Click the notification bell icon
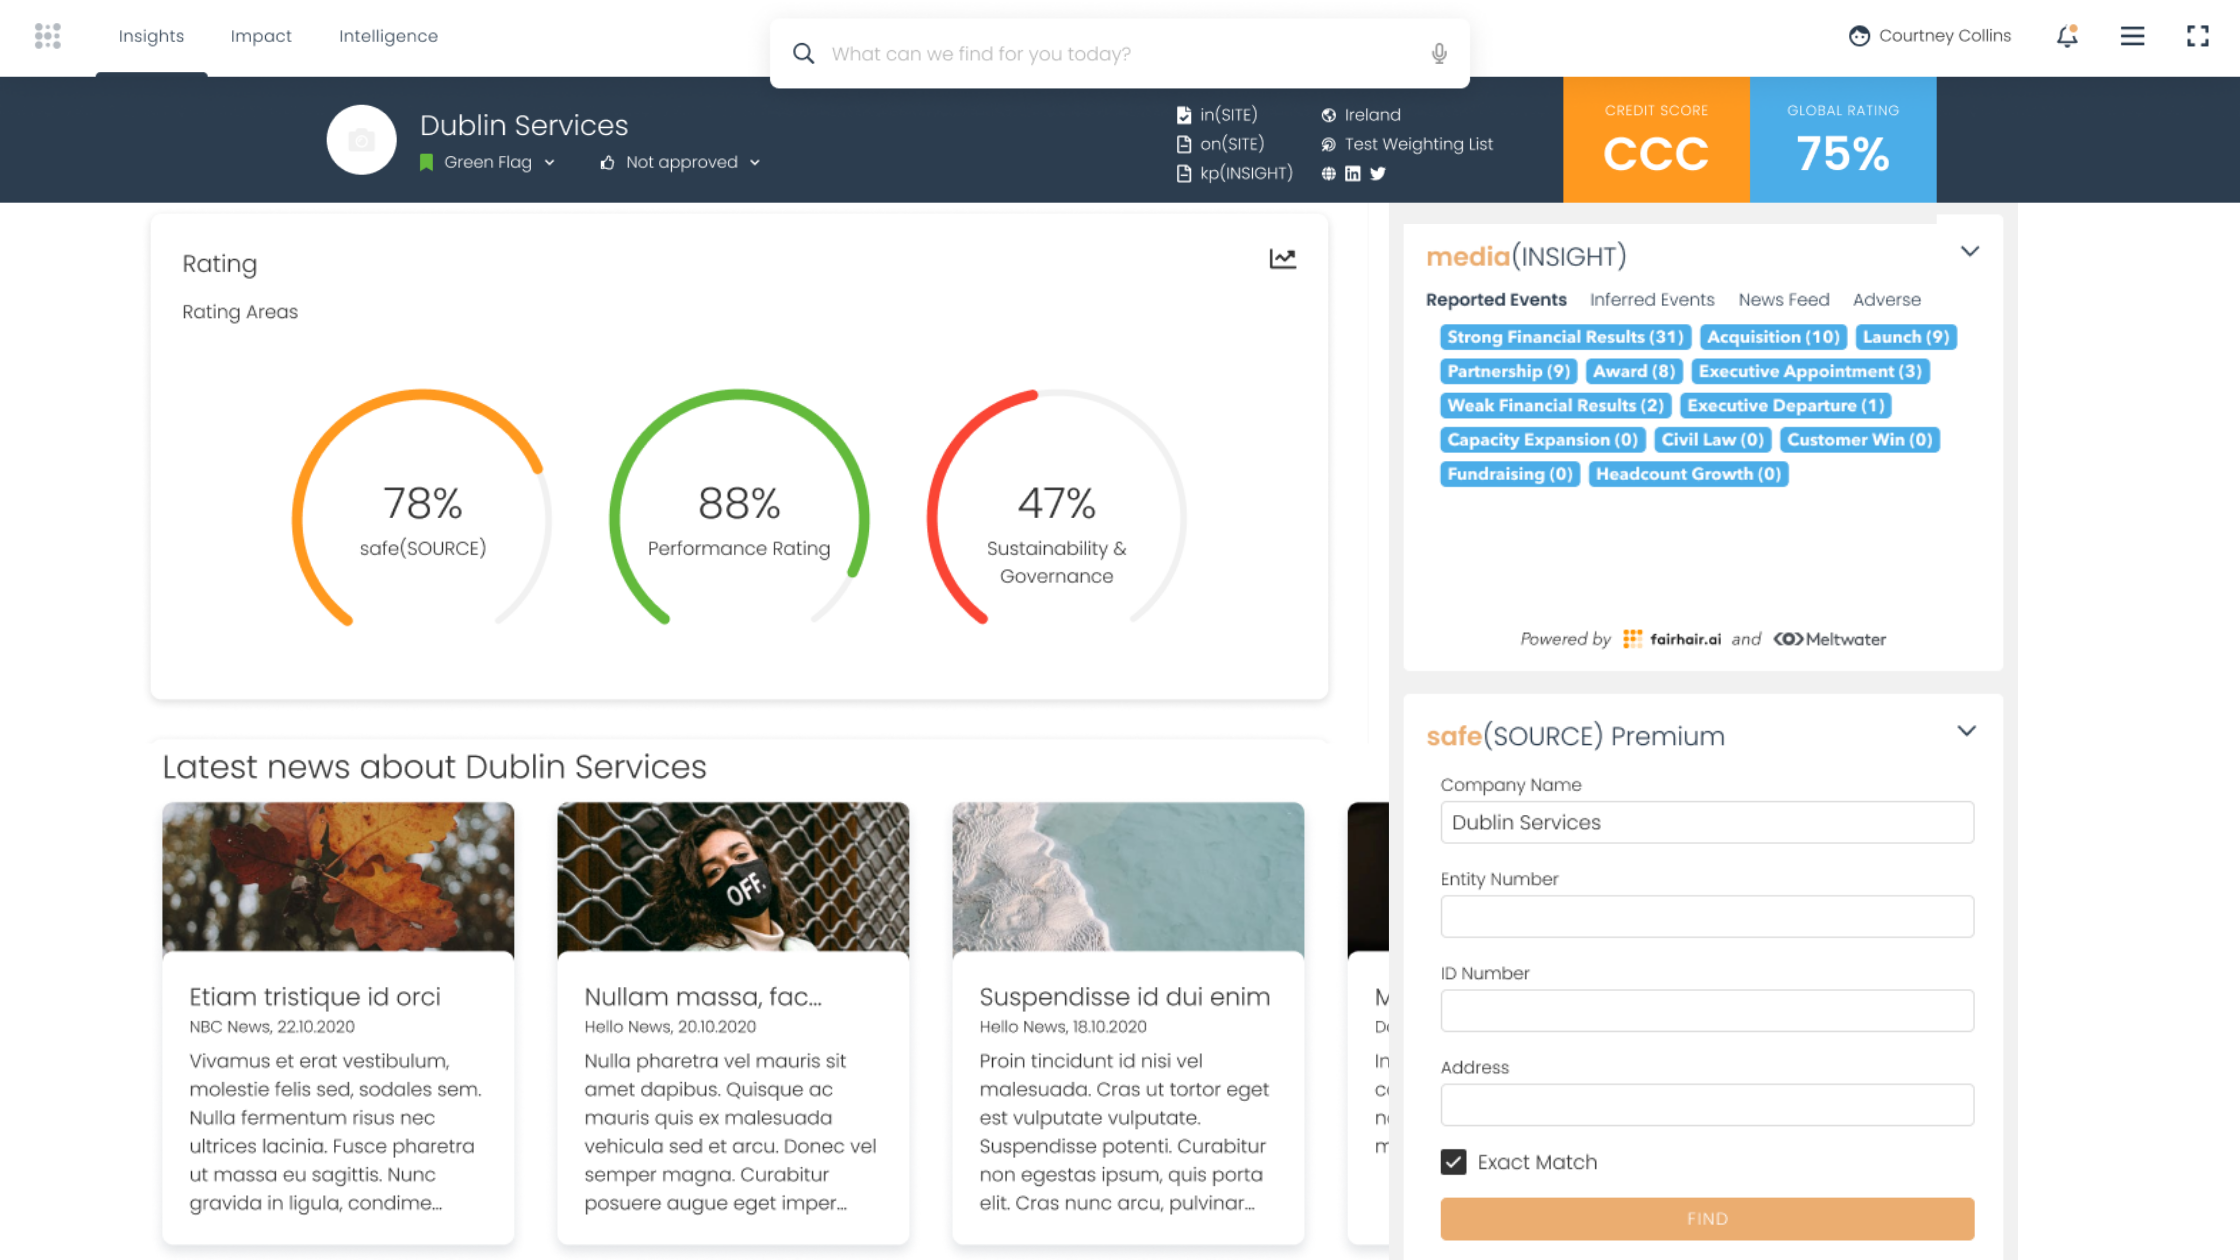Screen dimensions: 2240x1260 2066,35
